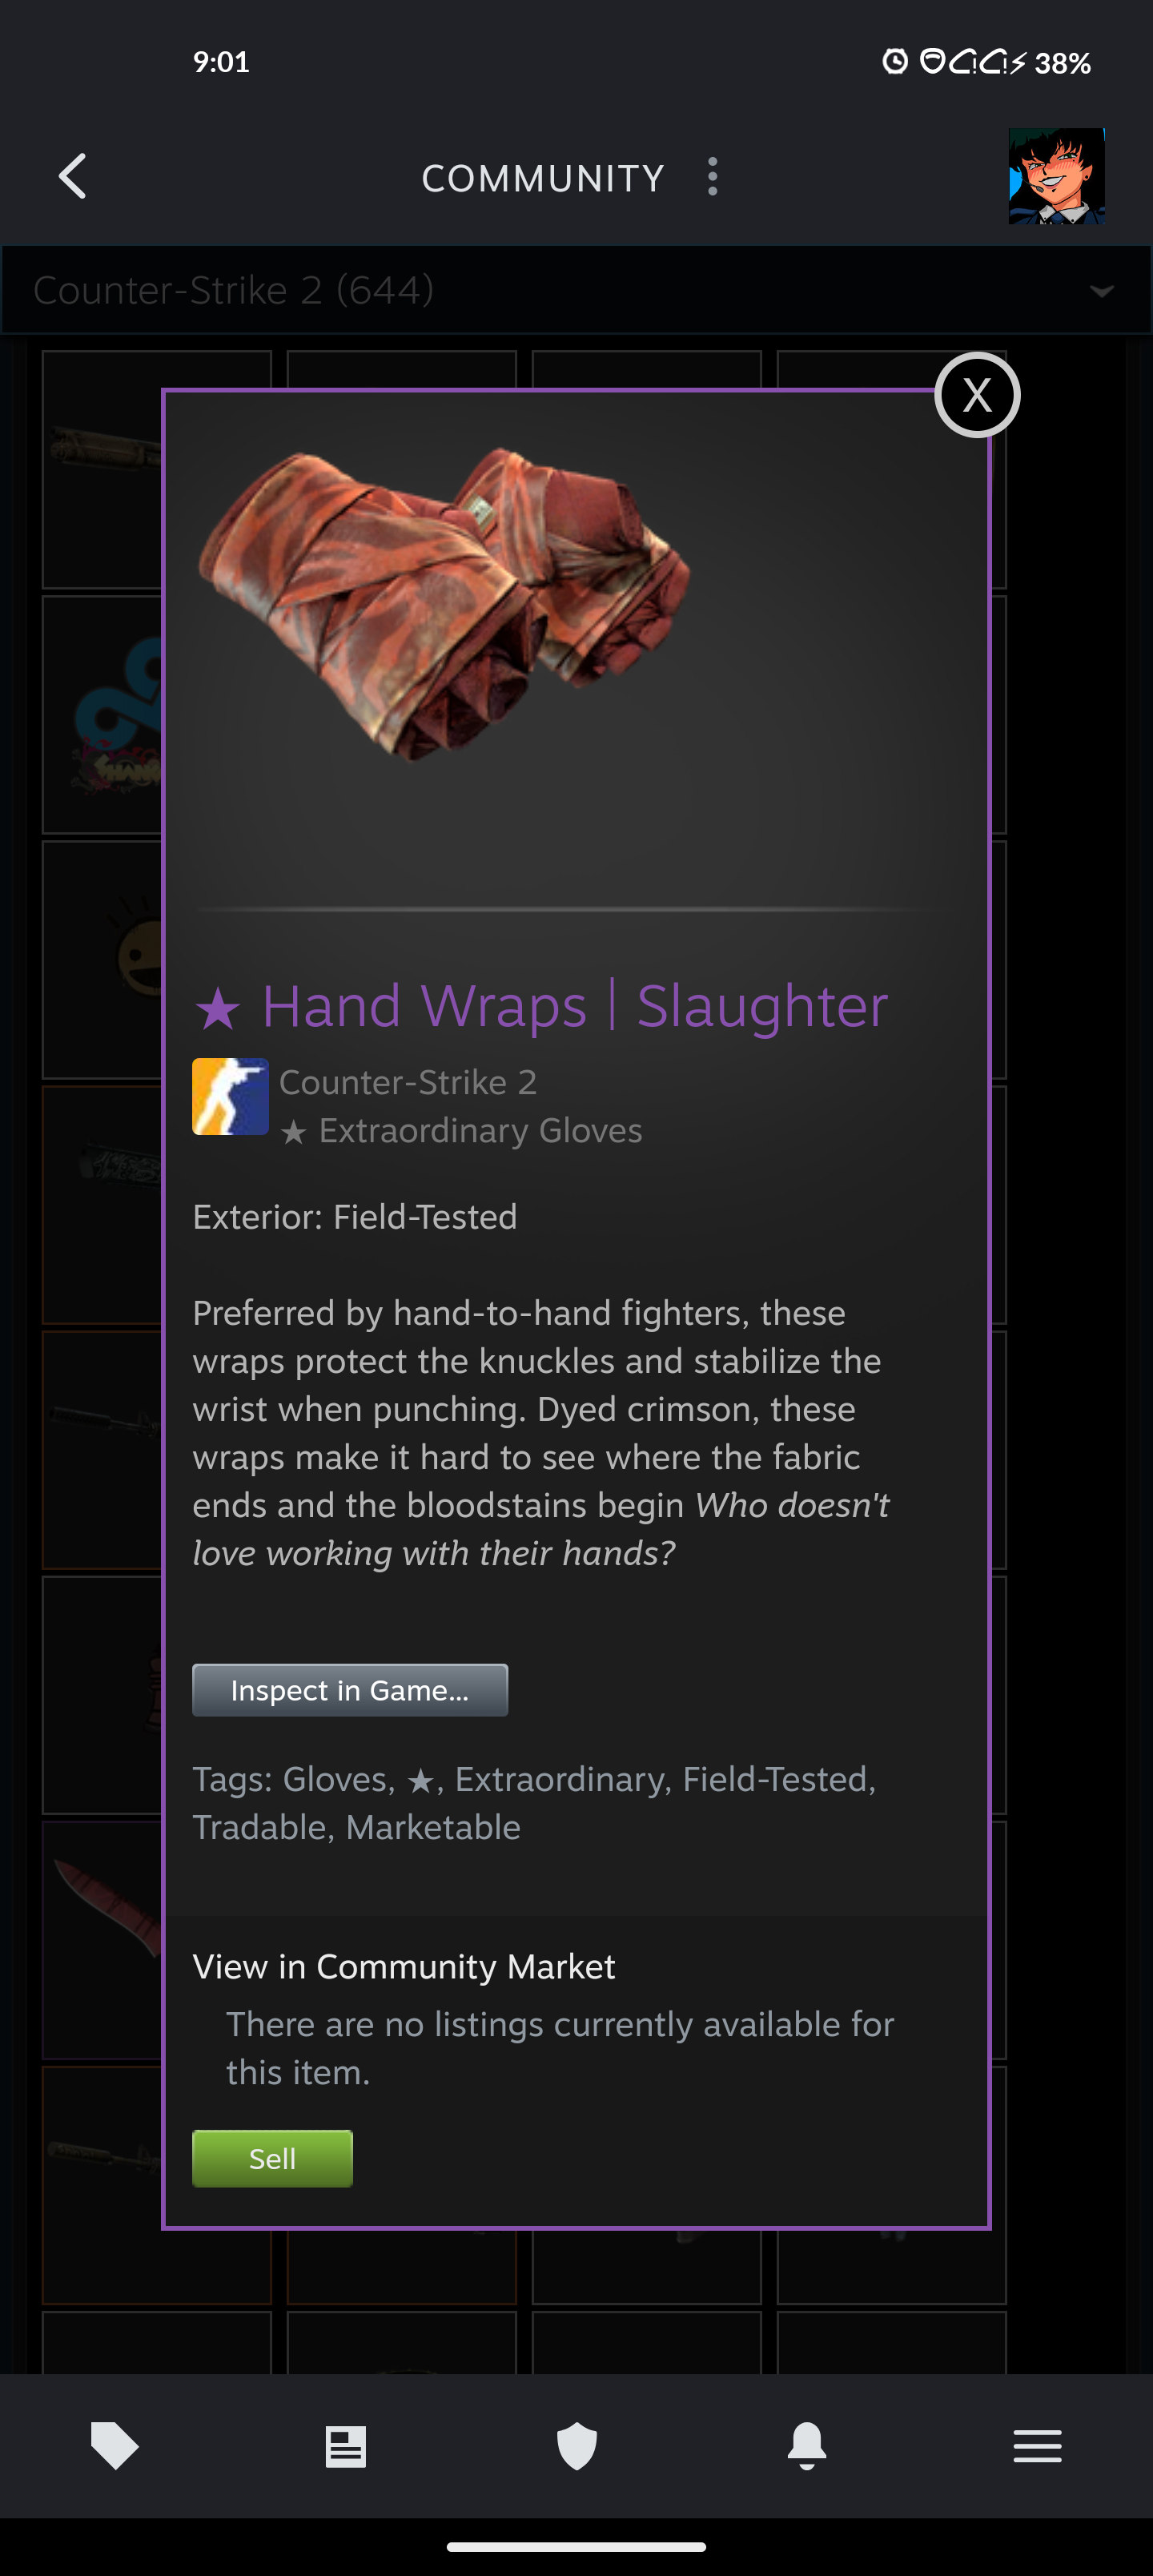Open the profile avatar in header
Screen dimensions: 1153x2576
[1056, 176]
